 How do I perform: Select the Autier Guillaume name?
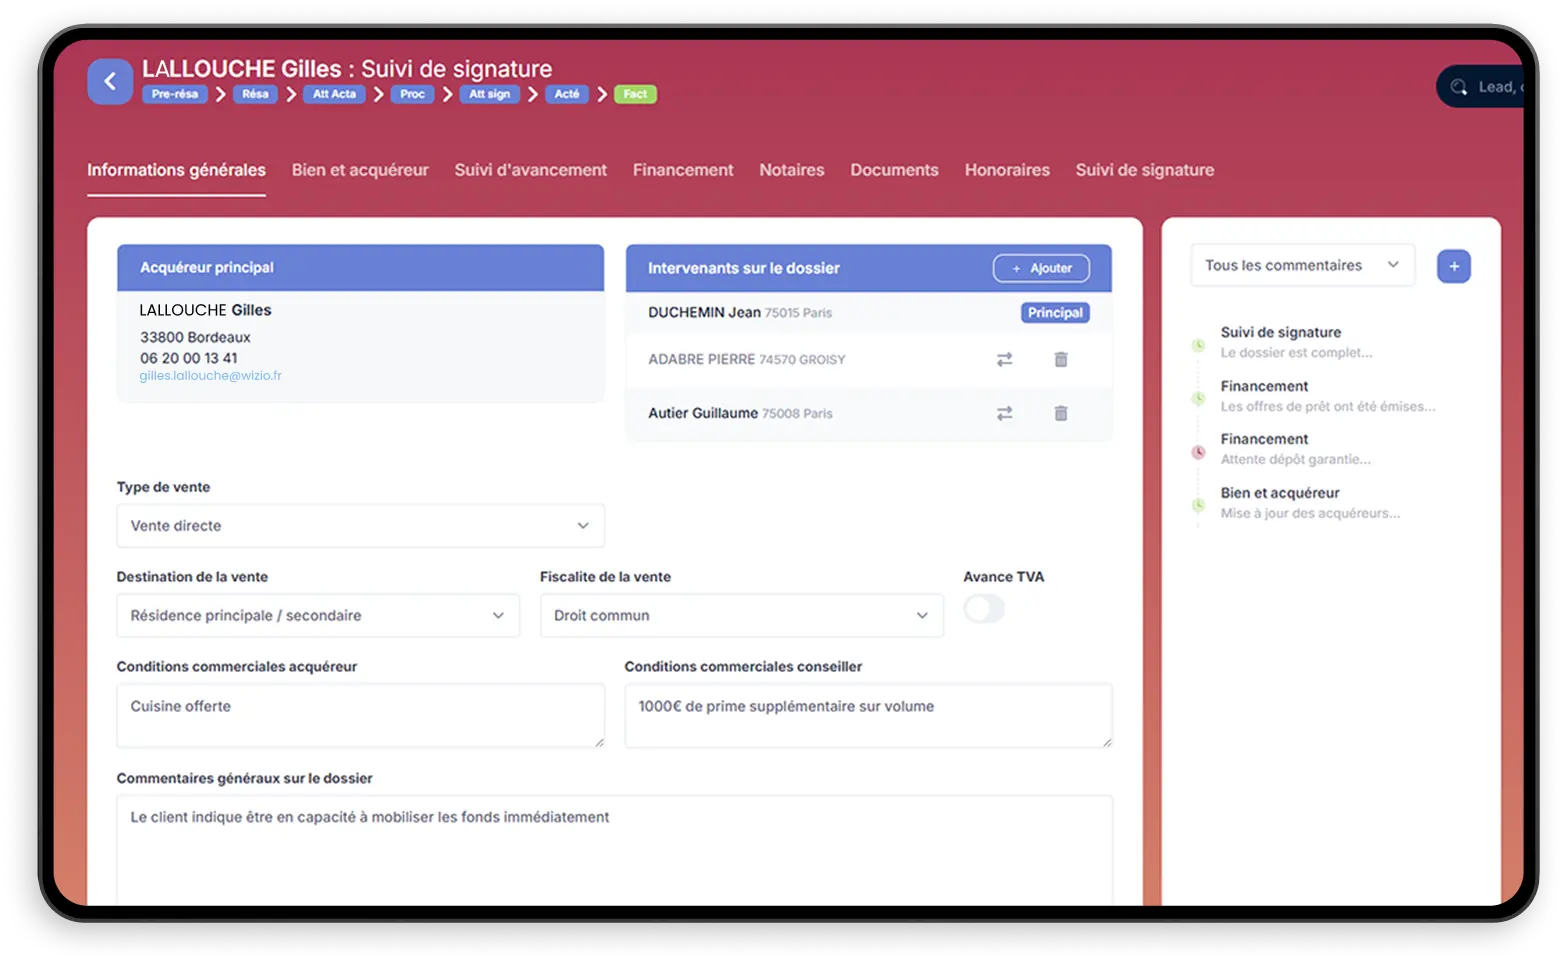[703, 413]
